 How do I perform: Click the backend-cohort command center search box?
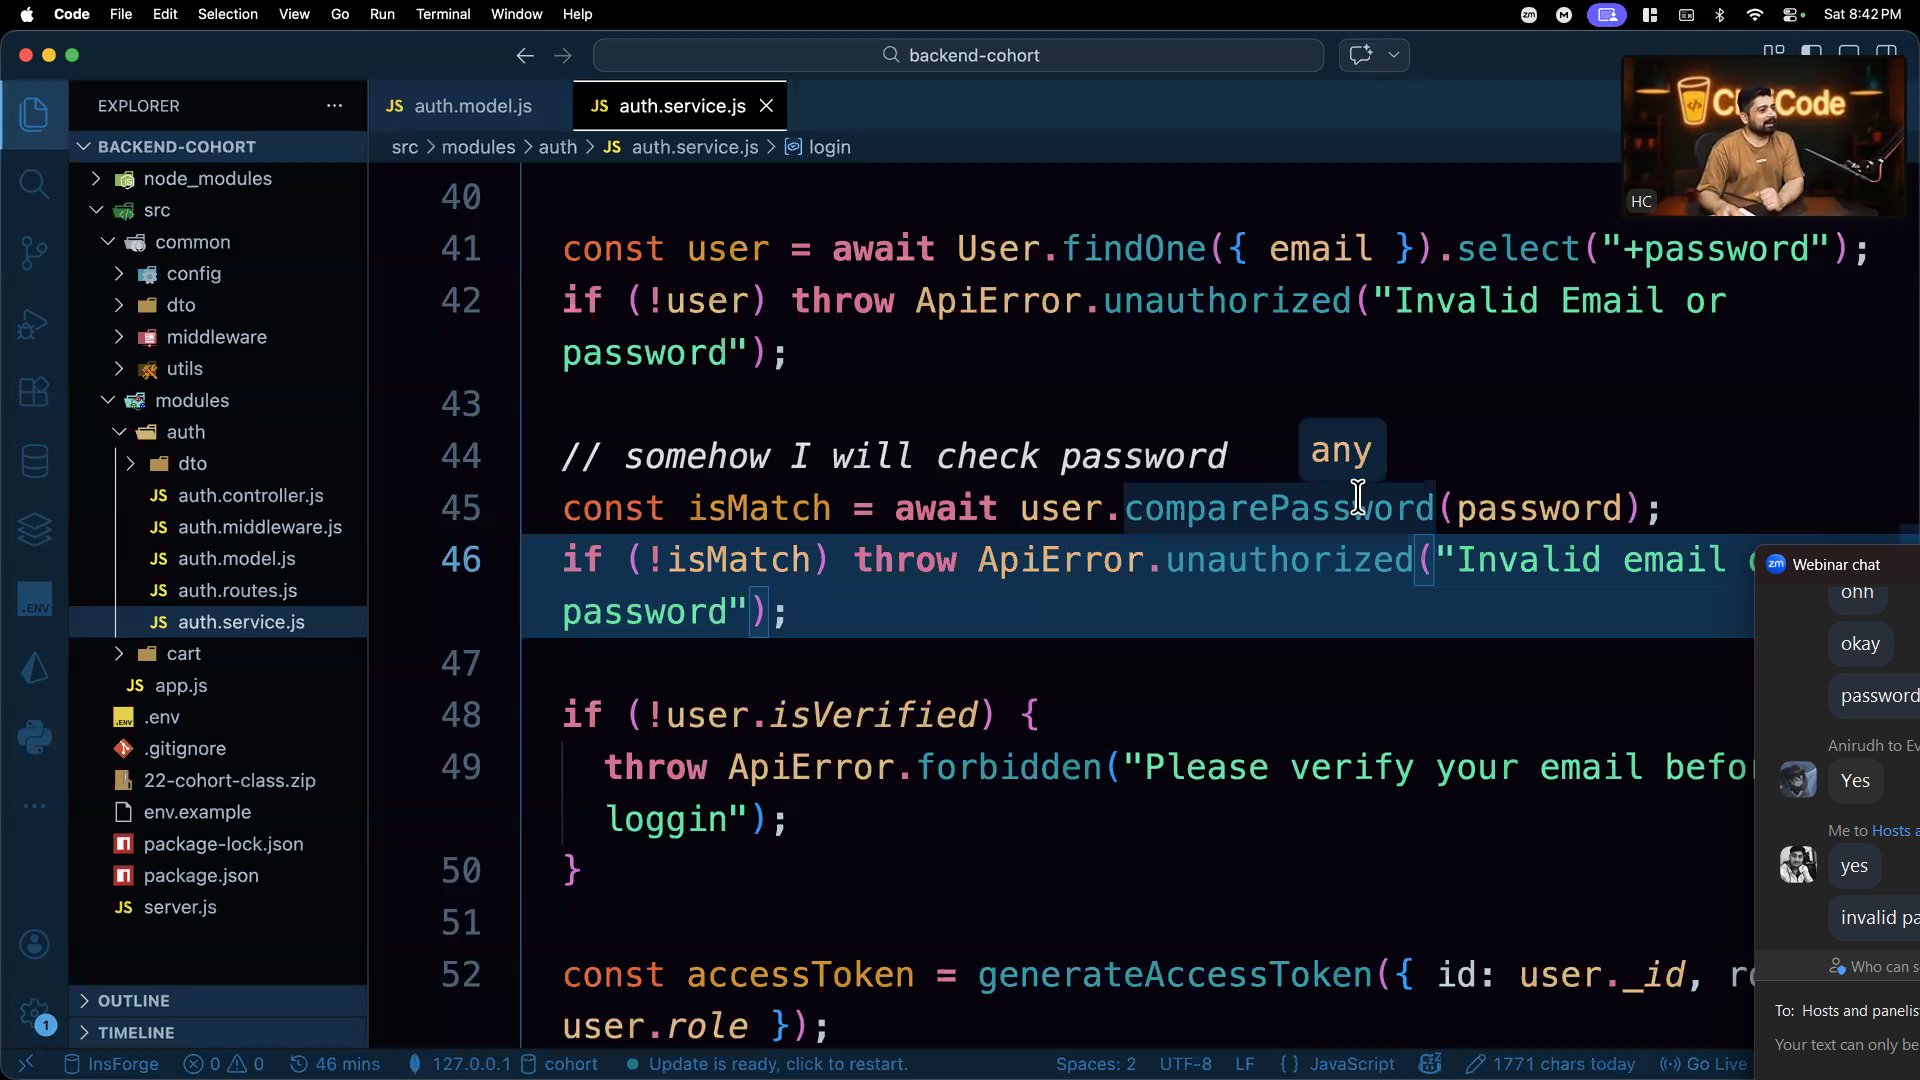tap(958, 56)
